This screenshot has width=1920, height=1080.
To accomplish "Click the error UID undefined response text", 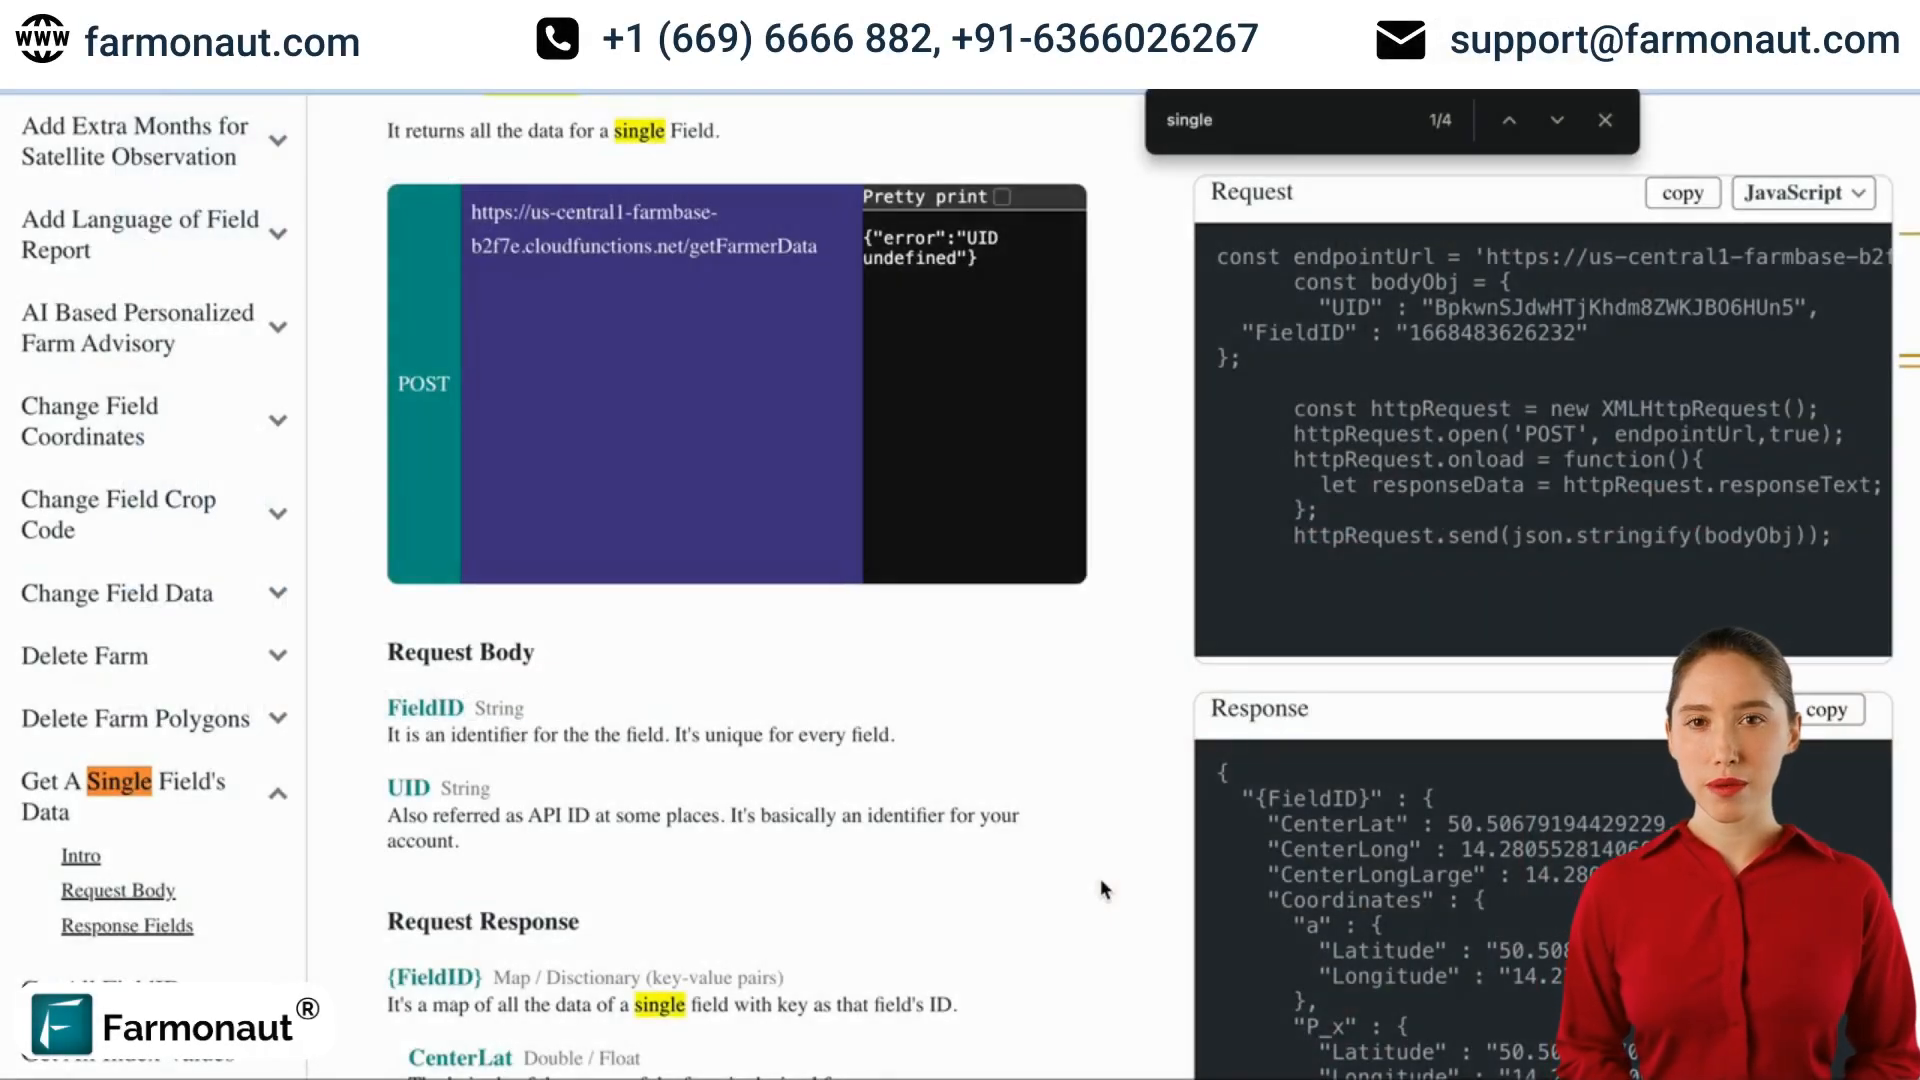I will point(930,248).
